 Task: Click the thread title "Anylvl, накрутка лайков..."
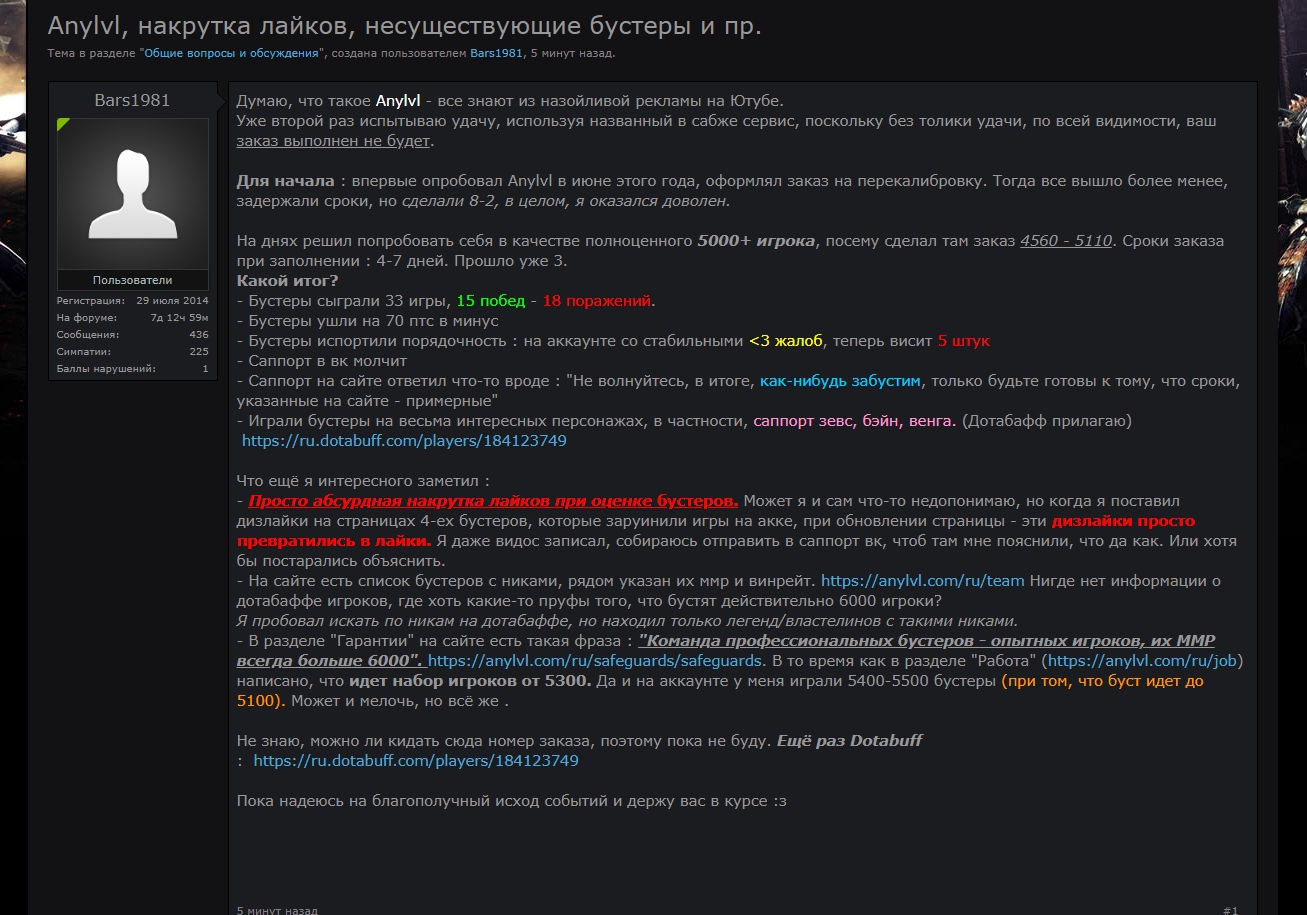(x=404, y=26)
